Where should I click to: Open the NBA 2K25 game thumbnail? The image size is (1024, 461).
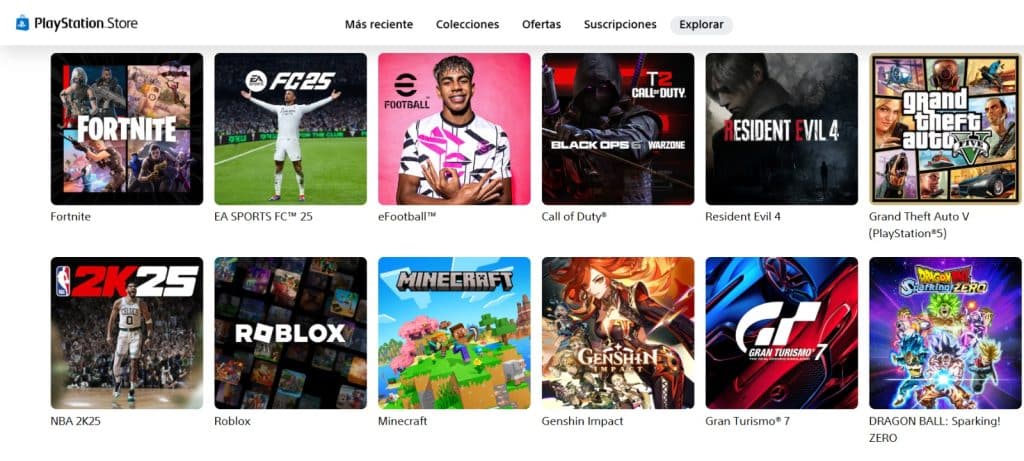pyautogui.click(x=127, y=333)
